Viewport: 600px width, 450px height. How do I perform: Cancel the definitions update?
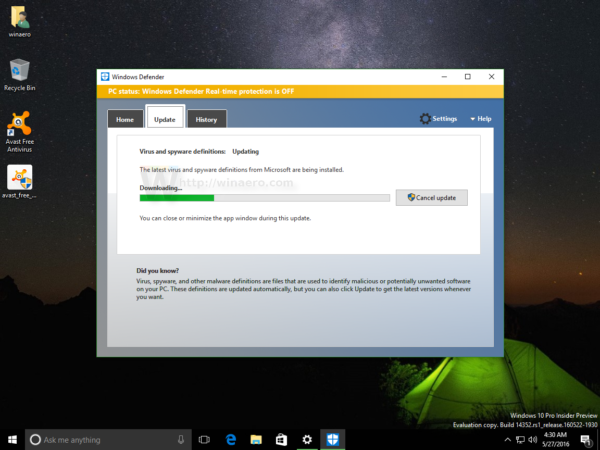432,198
